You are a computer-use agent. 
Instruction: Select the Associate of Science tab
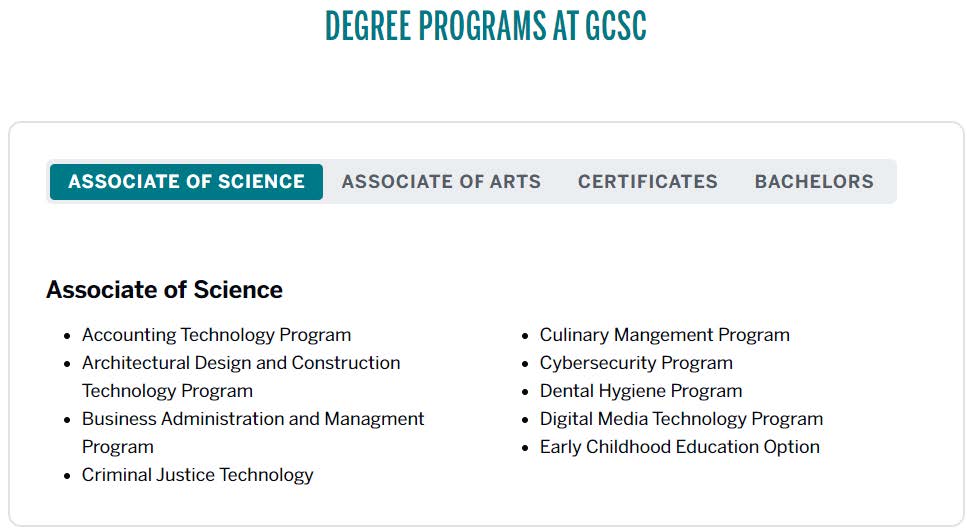(x=186, y=182)
